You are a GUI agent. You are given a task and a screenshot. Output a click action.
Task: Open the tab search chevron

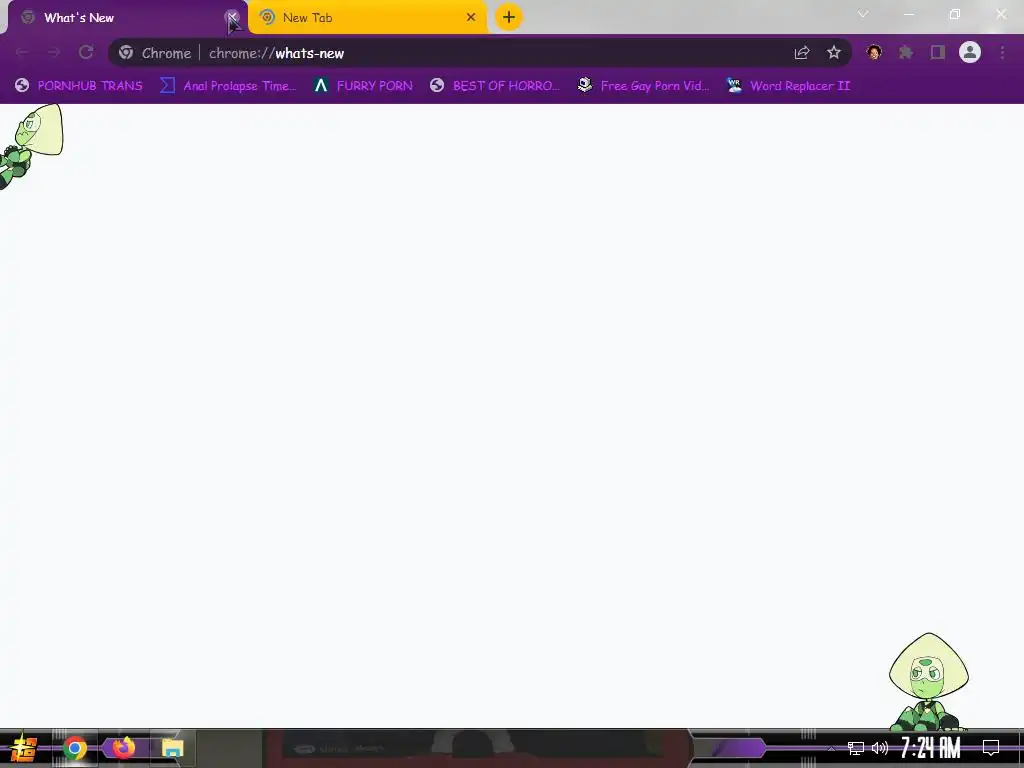[863, 14]
